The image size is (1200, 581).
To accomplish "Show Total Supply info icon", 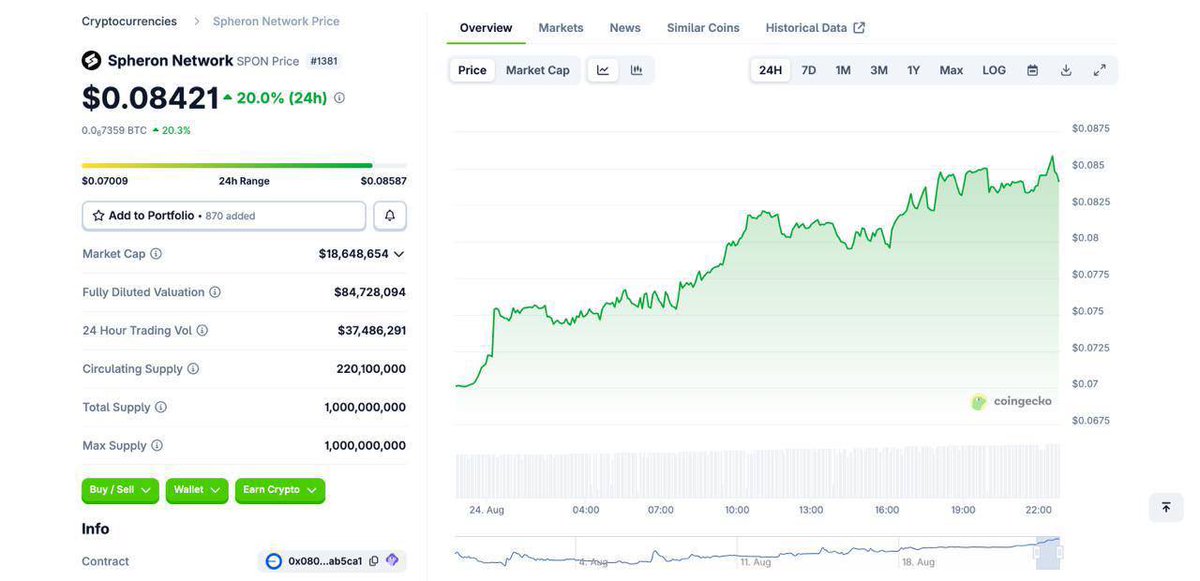I will pos(161,407).
